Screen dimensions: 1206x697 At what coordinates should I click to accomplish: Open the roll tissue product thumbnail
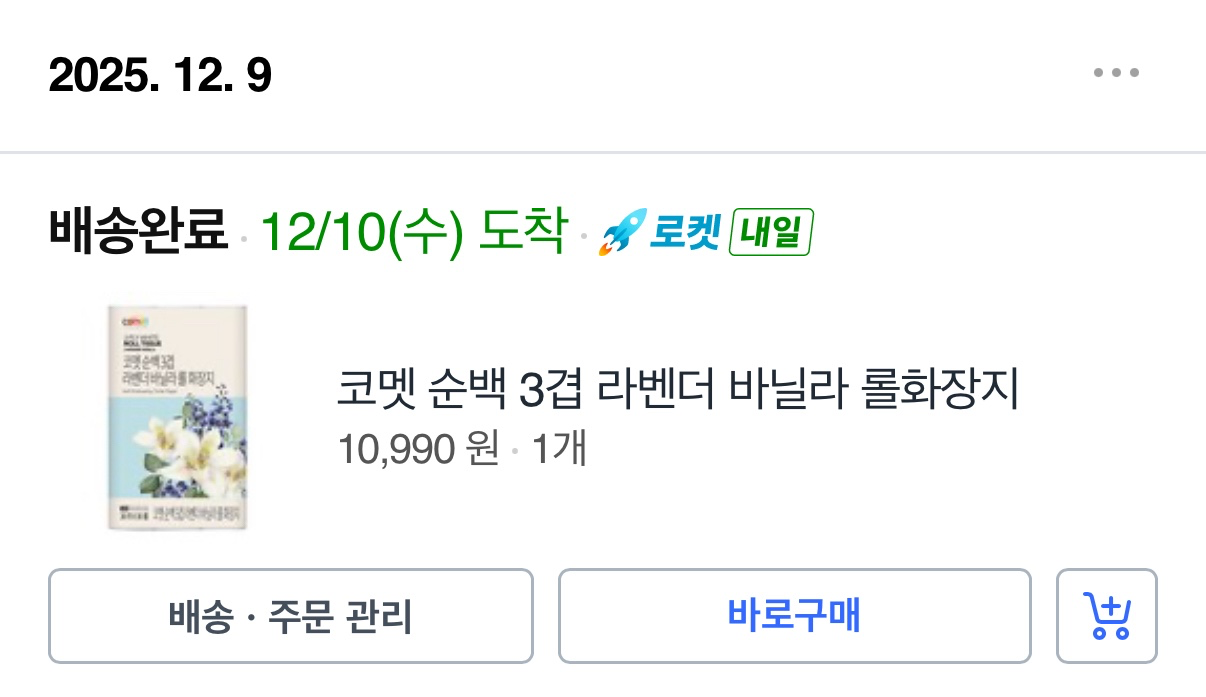tap(178, 417)
